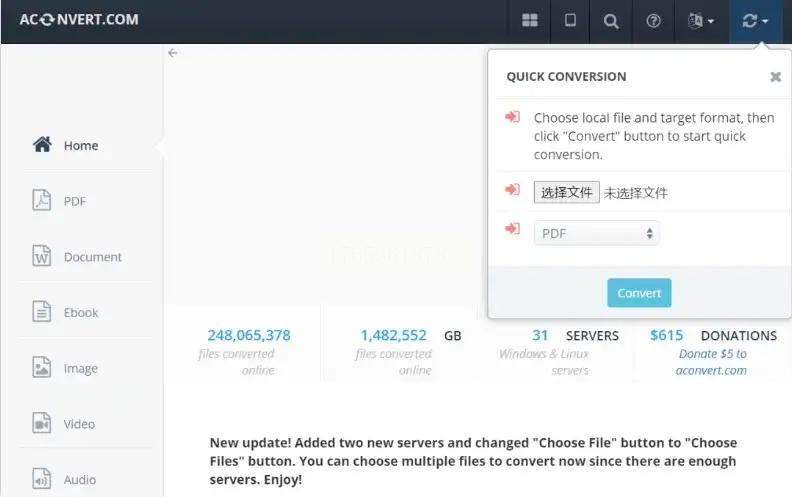This screenshot has width=792, height=497.
Task: Open the Ebook converter icon
Action: (x=42, y=312)
